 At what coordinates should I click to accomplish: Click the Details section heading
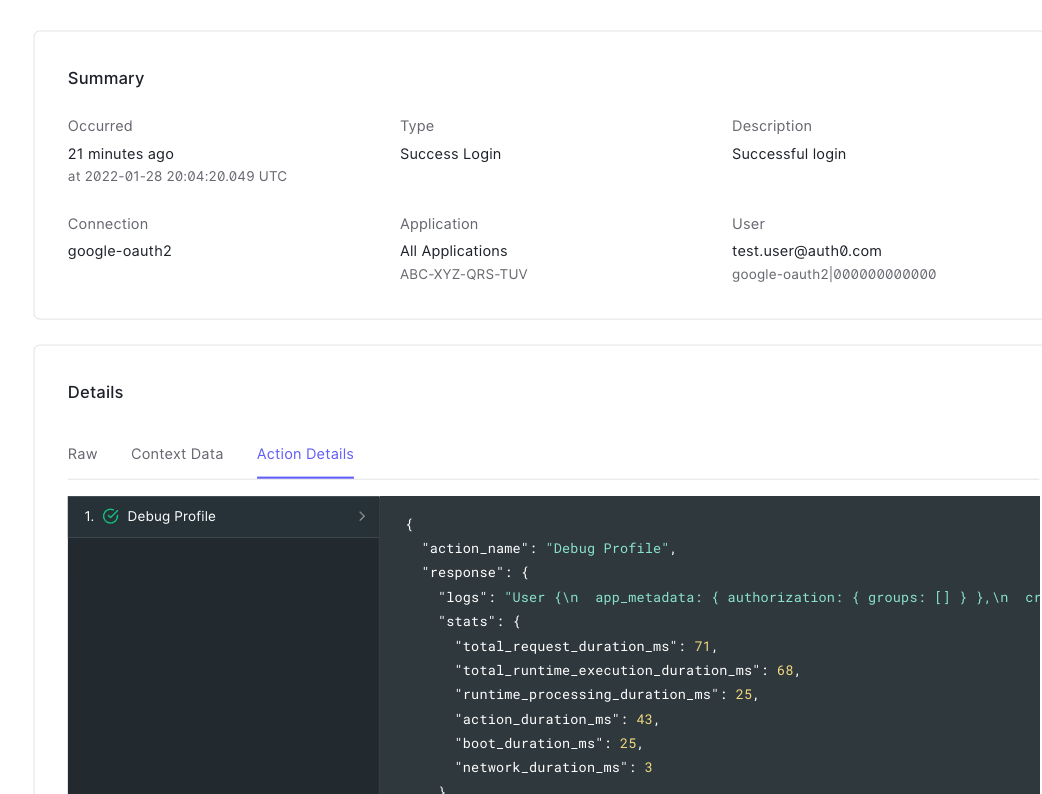coord(95,392)
